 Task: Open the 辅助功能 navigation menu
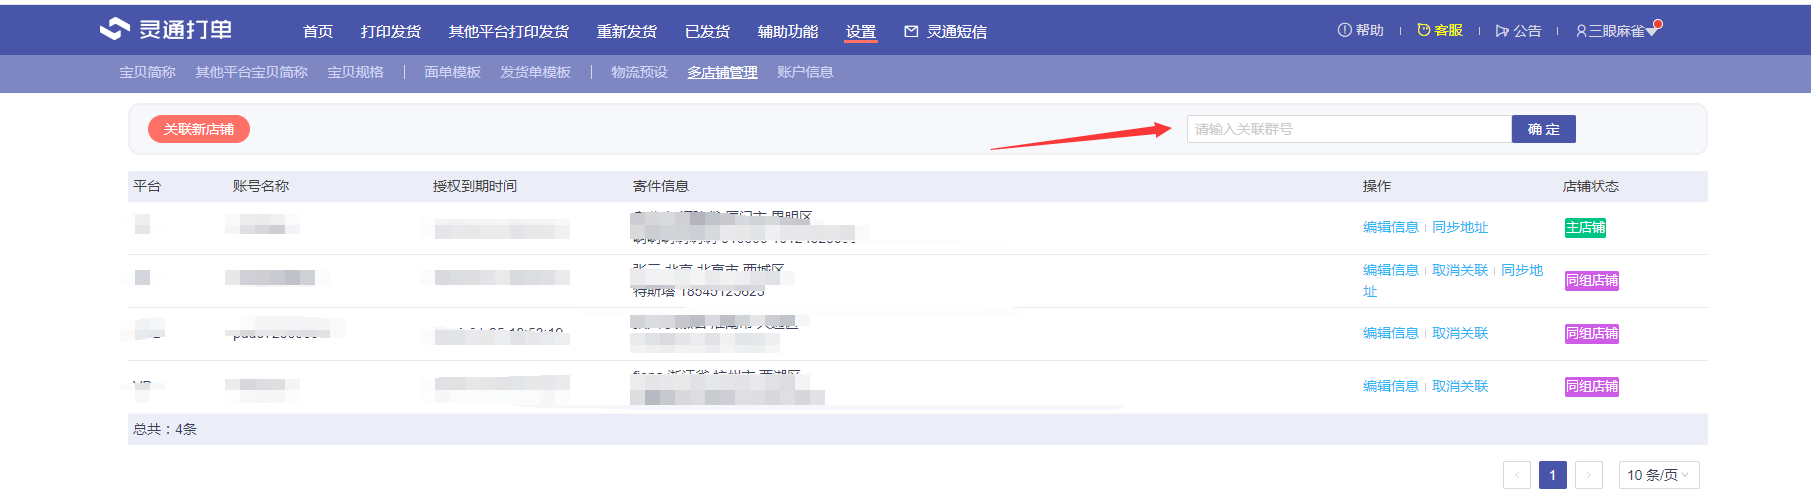tap(787, 32)
